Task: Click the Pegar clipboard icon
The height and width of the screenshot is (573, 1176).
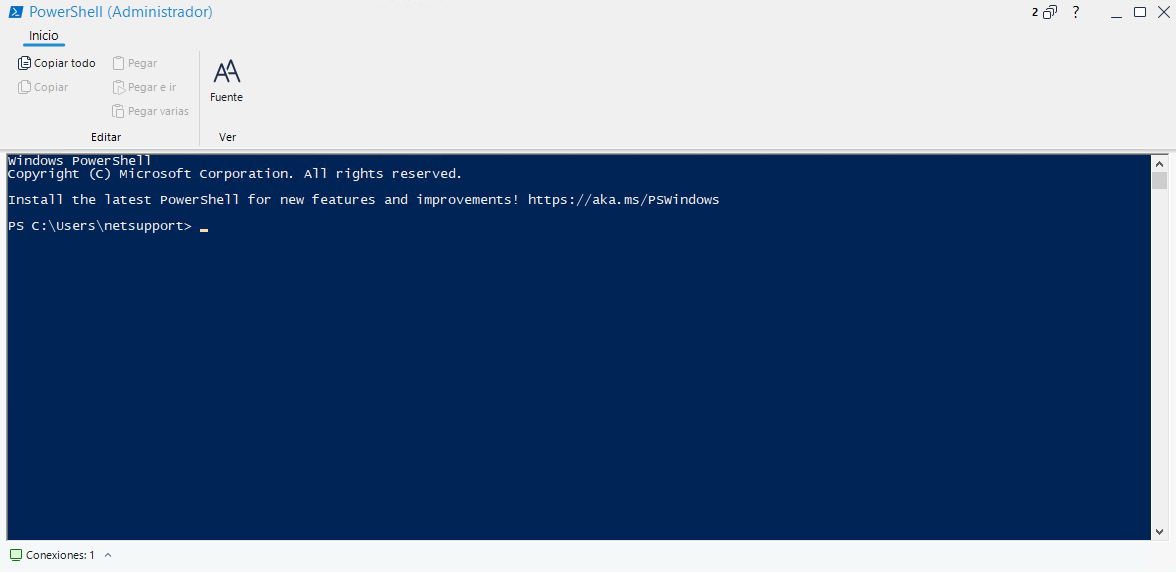Action: tap(118, 63)
